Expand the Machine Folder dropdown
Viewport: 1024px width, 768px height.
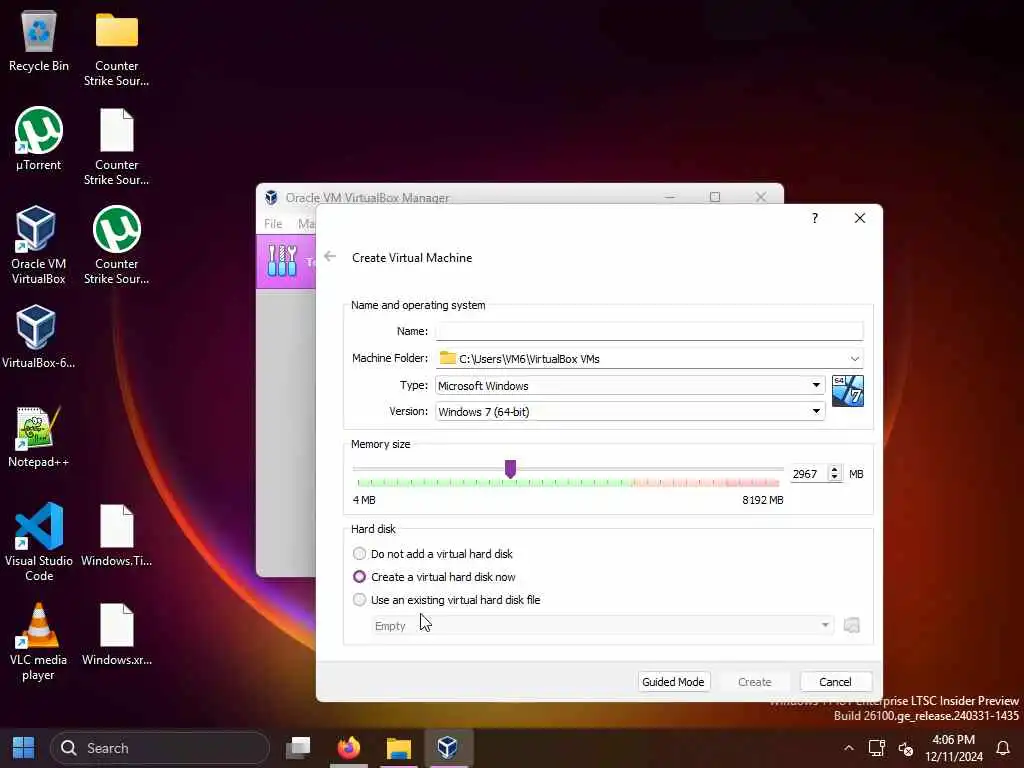pos(854,359)
